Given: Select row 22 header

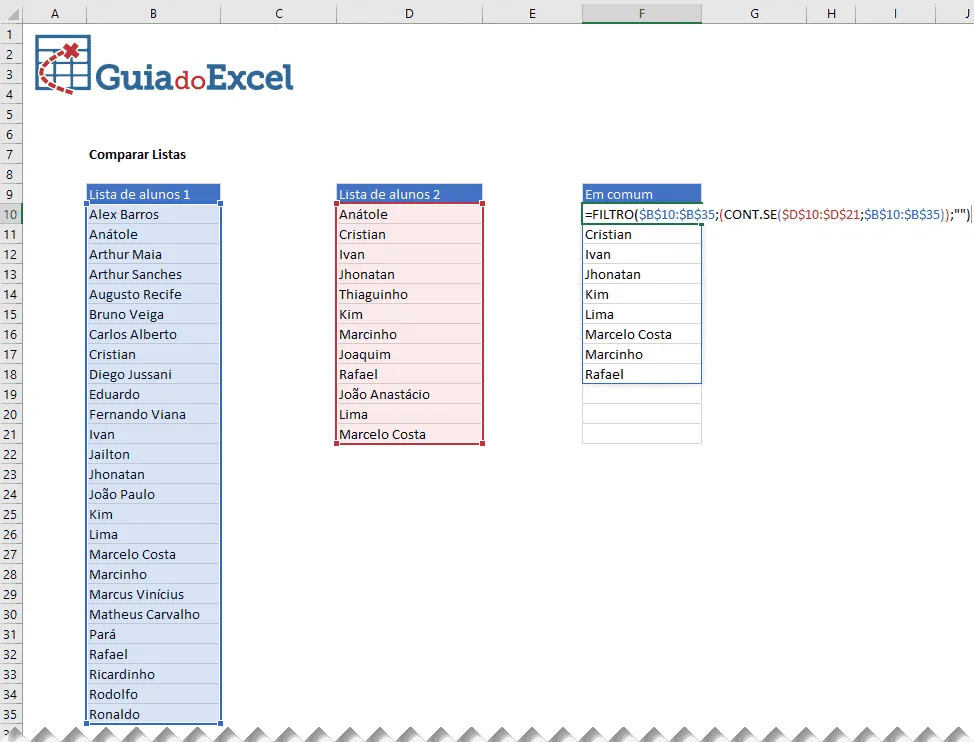Looking at the screenshot, I should coord(11,455).
